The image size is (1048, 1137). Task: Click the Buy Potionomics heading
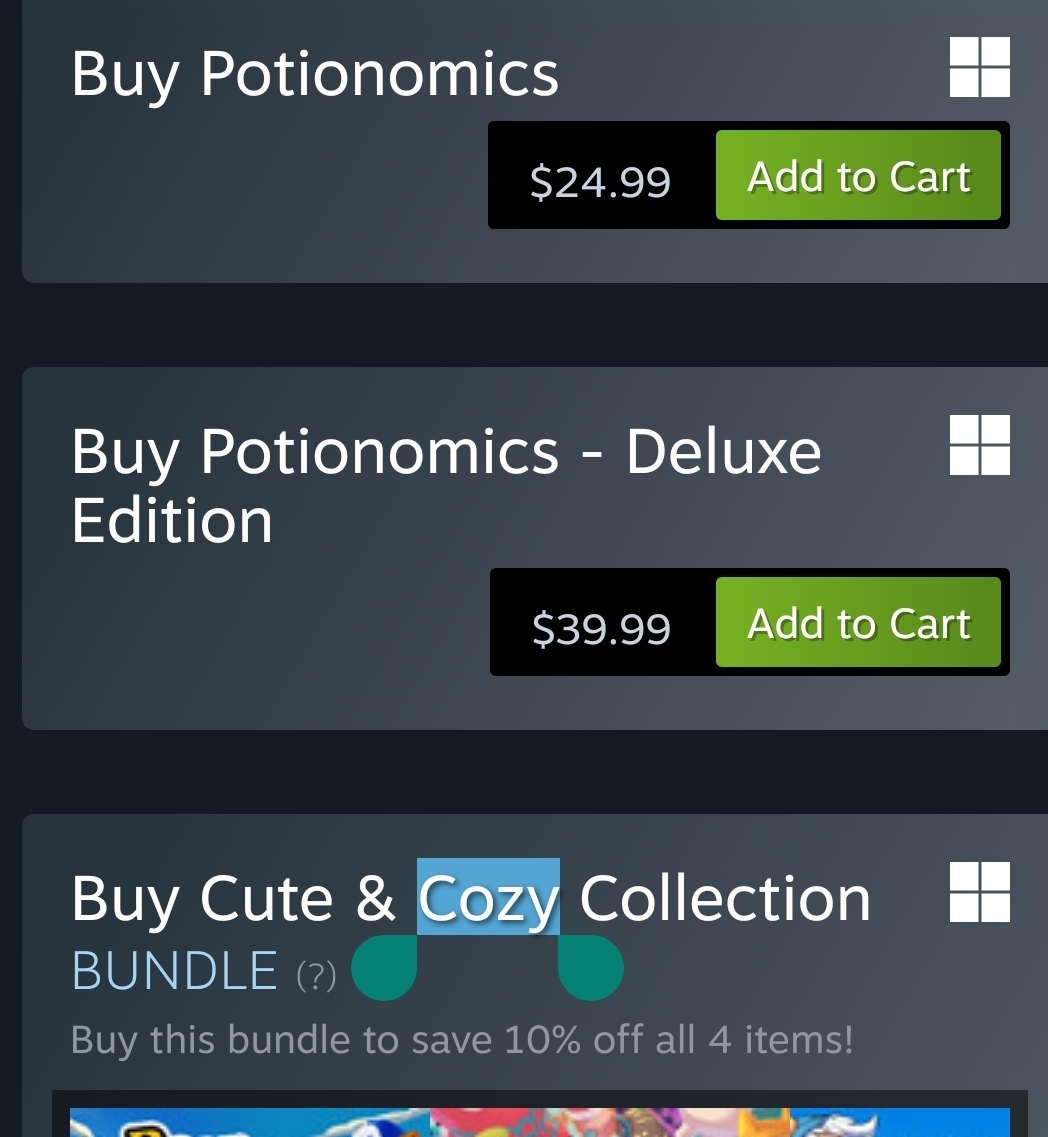315,73
